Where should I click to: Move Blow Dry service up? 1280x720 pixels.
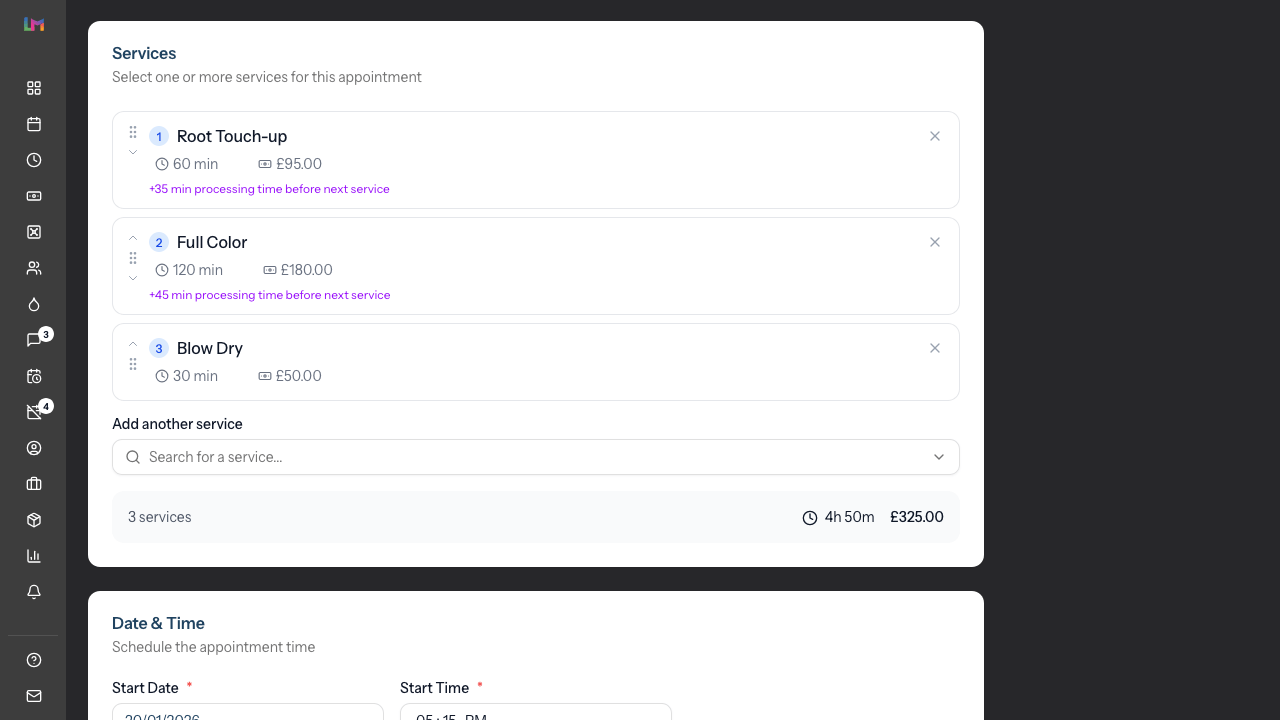pos(133,344)
